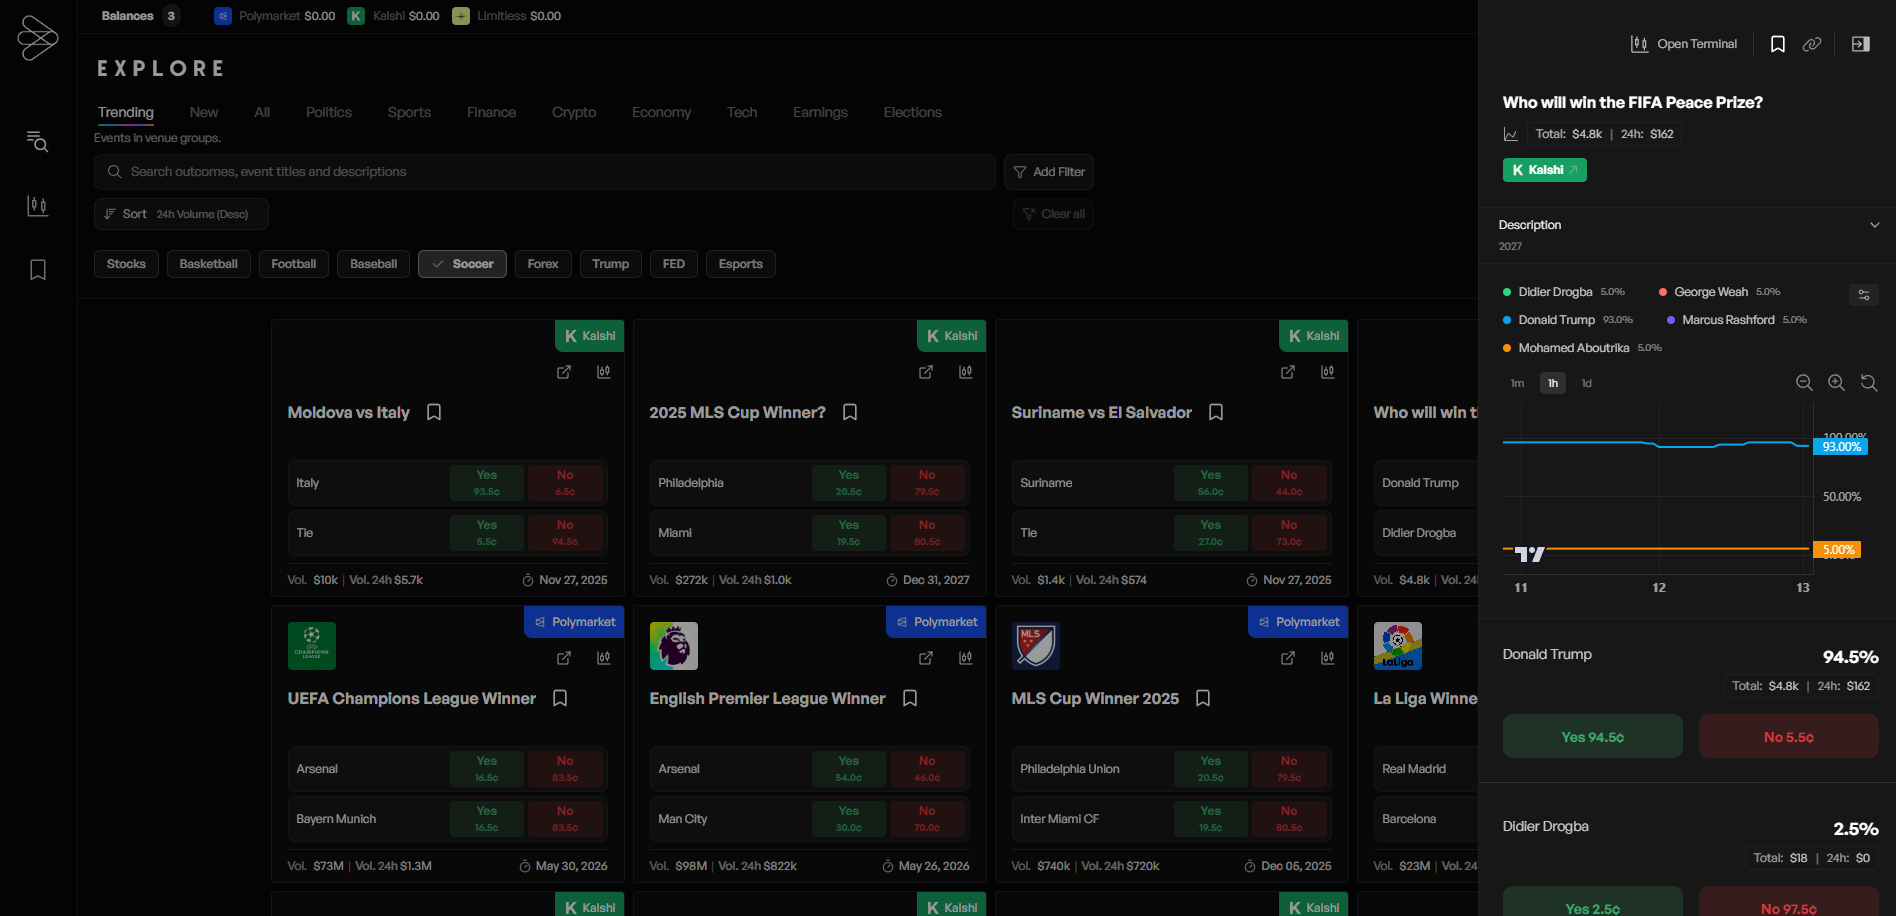This screenshot has width=1896, height=916.
Task: Open external link on Suriname vs El Salvador card
Action: (1288, 372)
